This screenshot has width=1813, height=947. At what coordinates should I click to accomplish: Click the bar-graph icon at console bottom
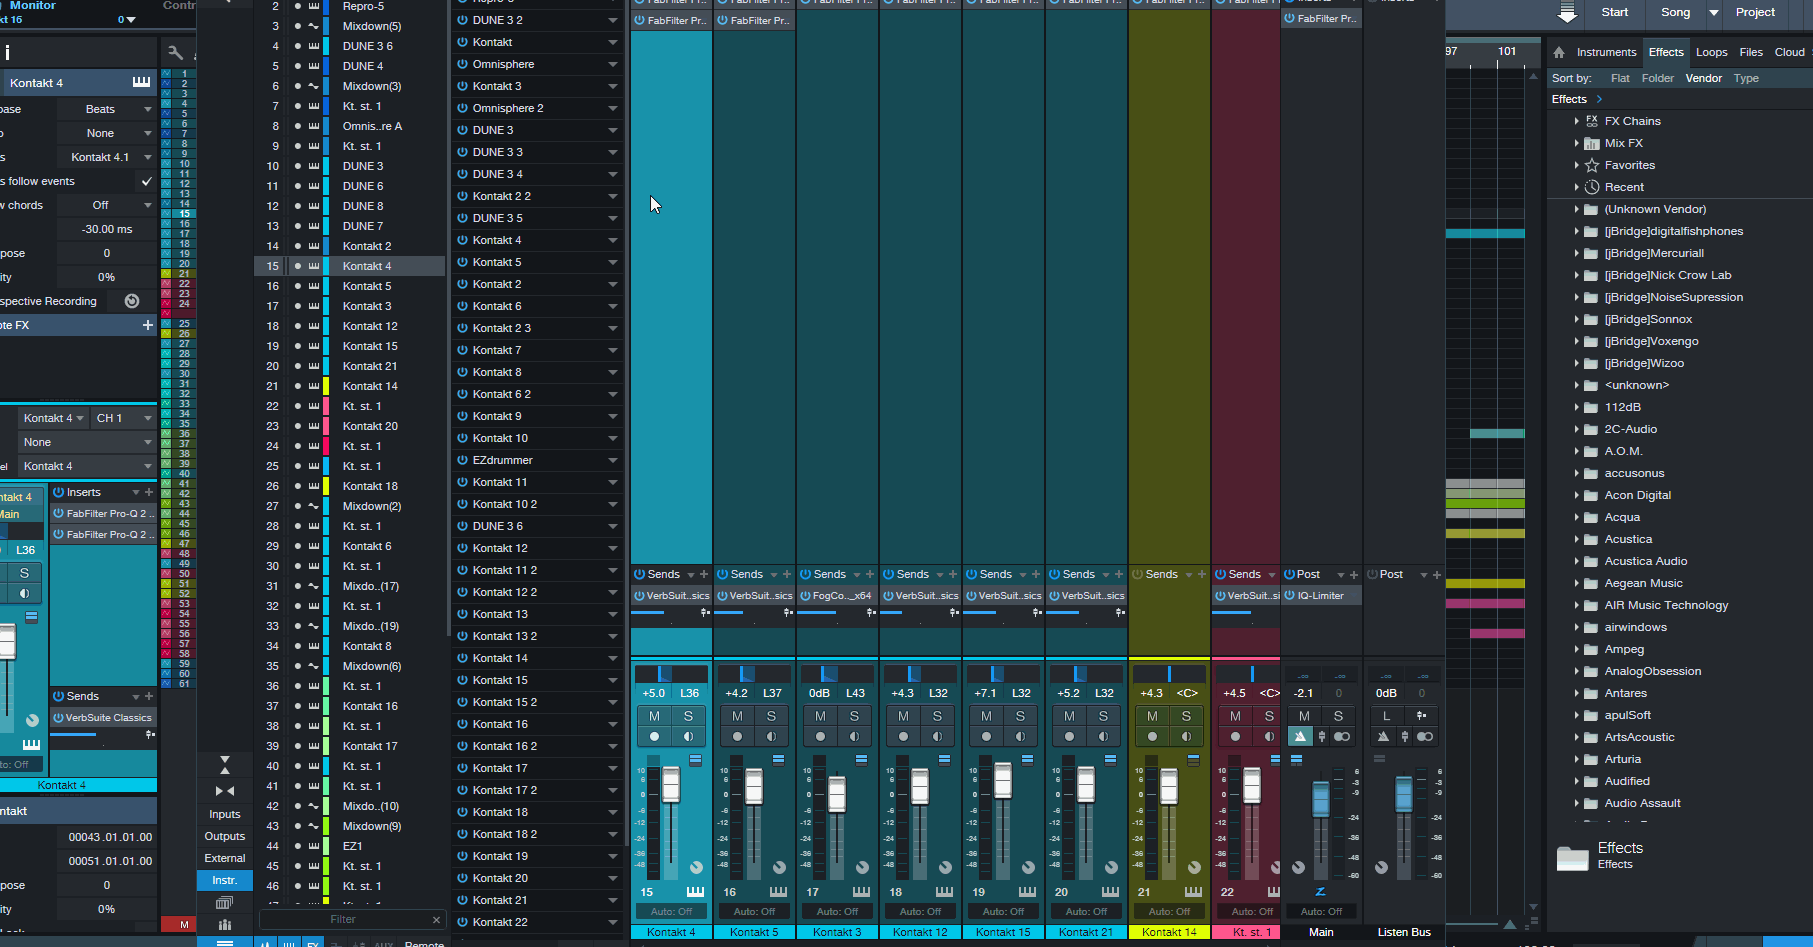point(225,925)
